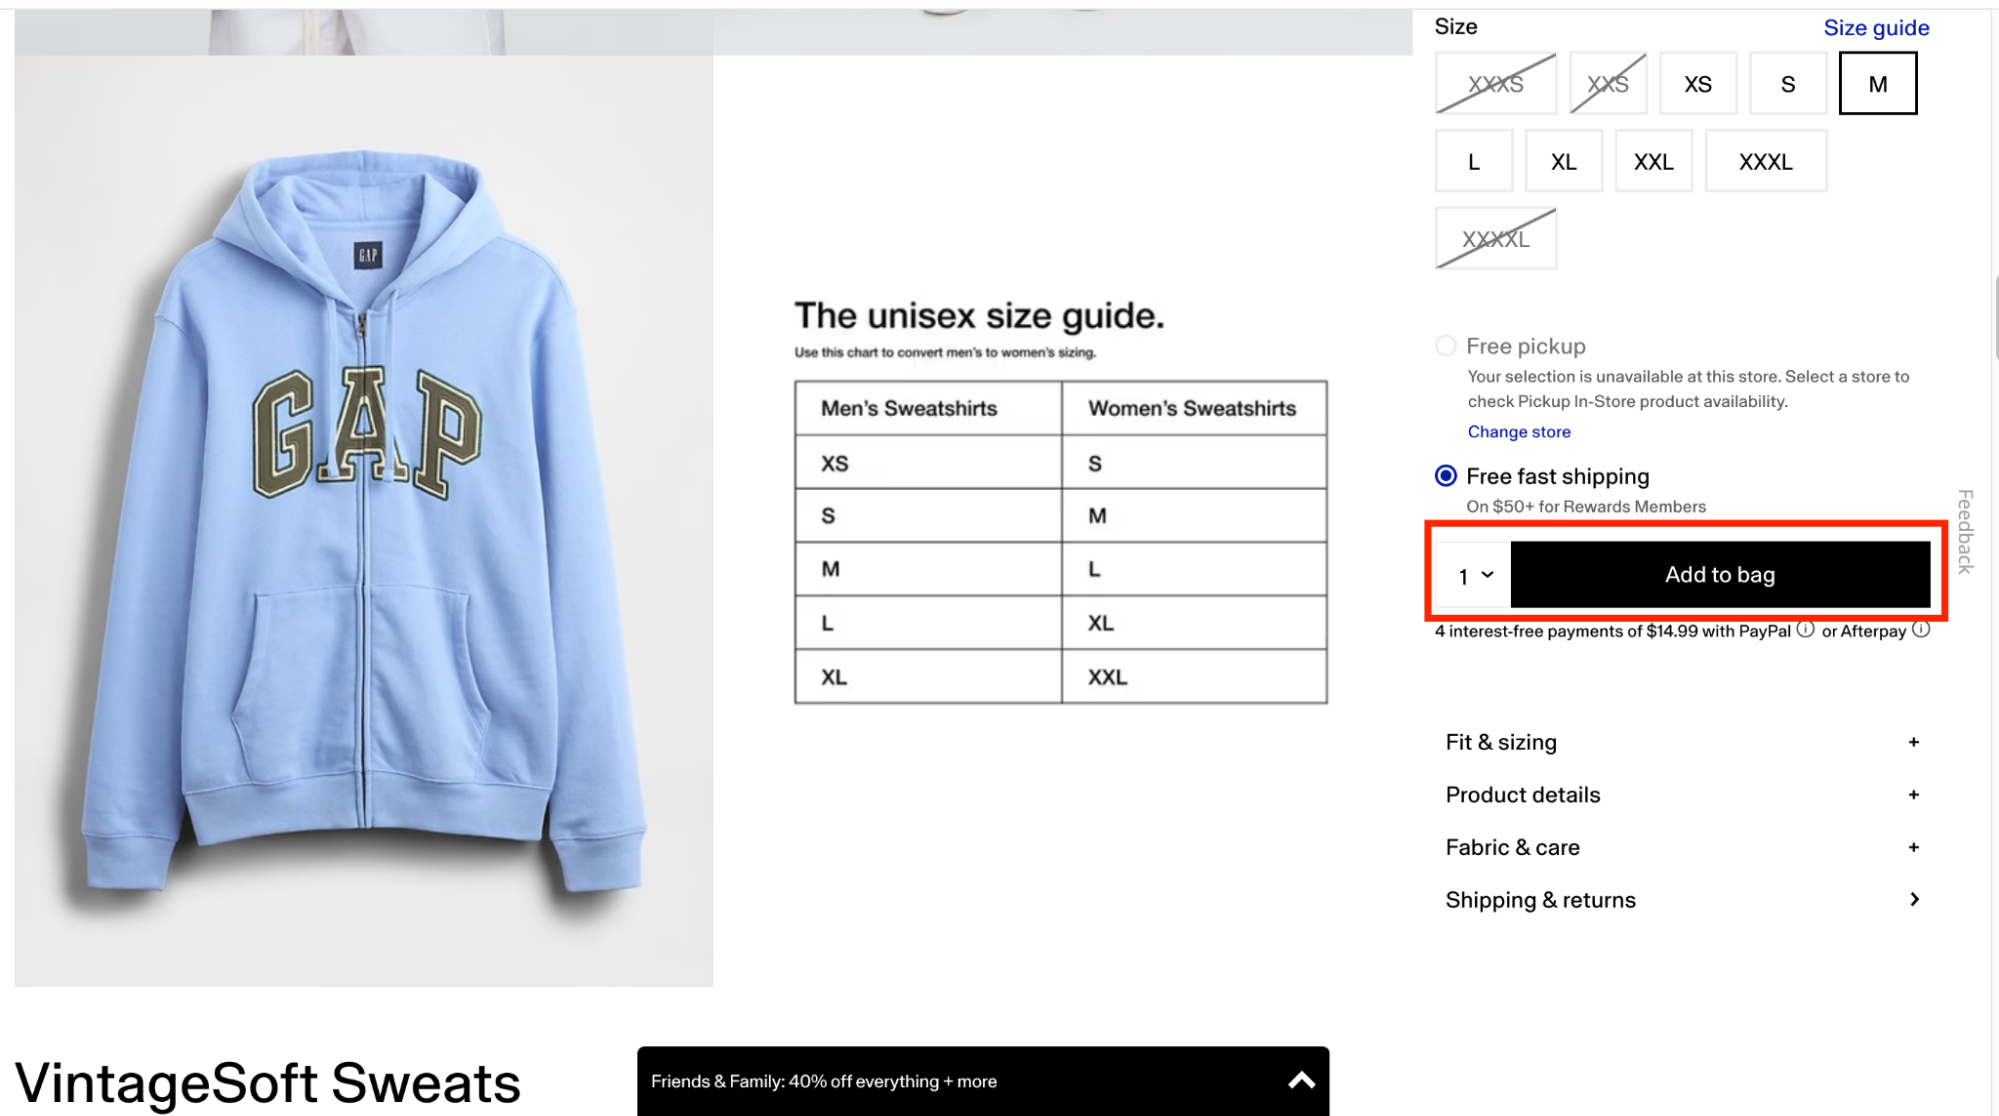Click the PayPal info icon
The height and width of the screenshot is (1116, 1999).
1805,630
